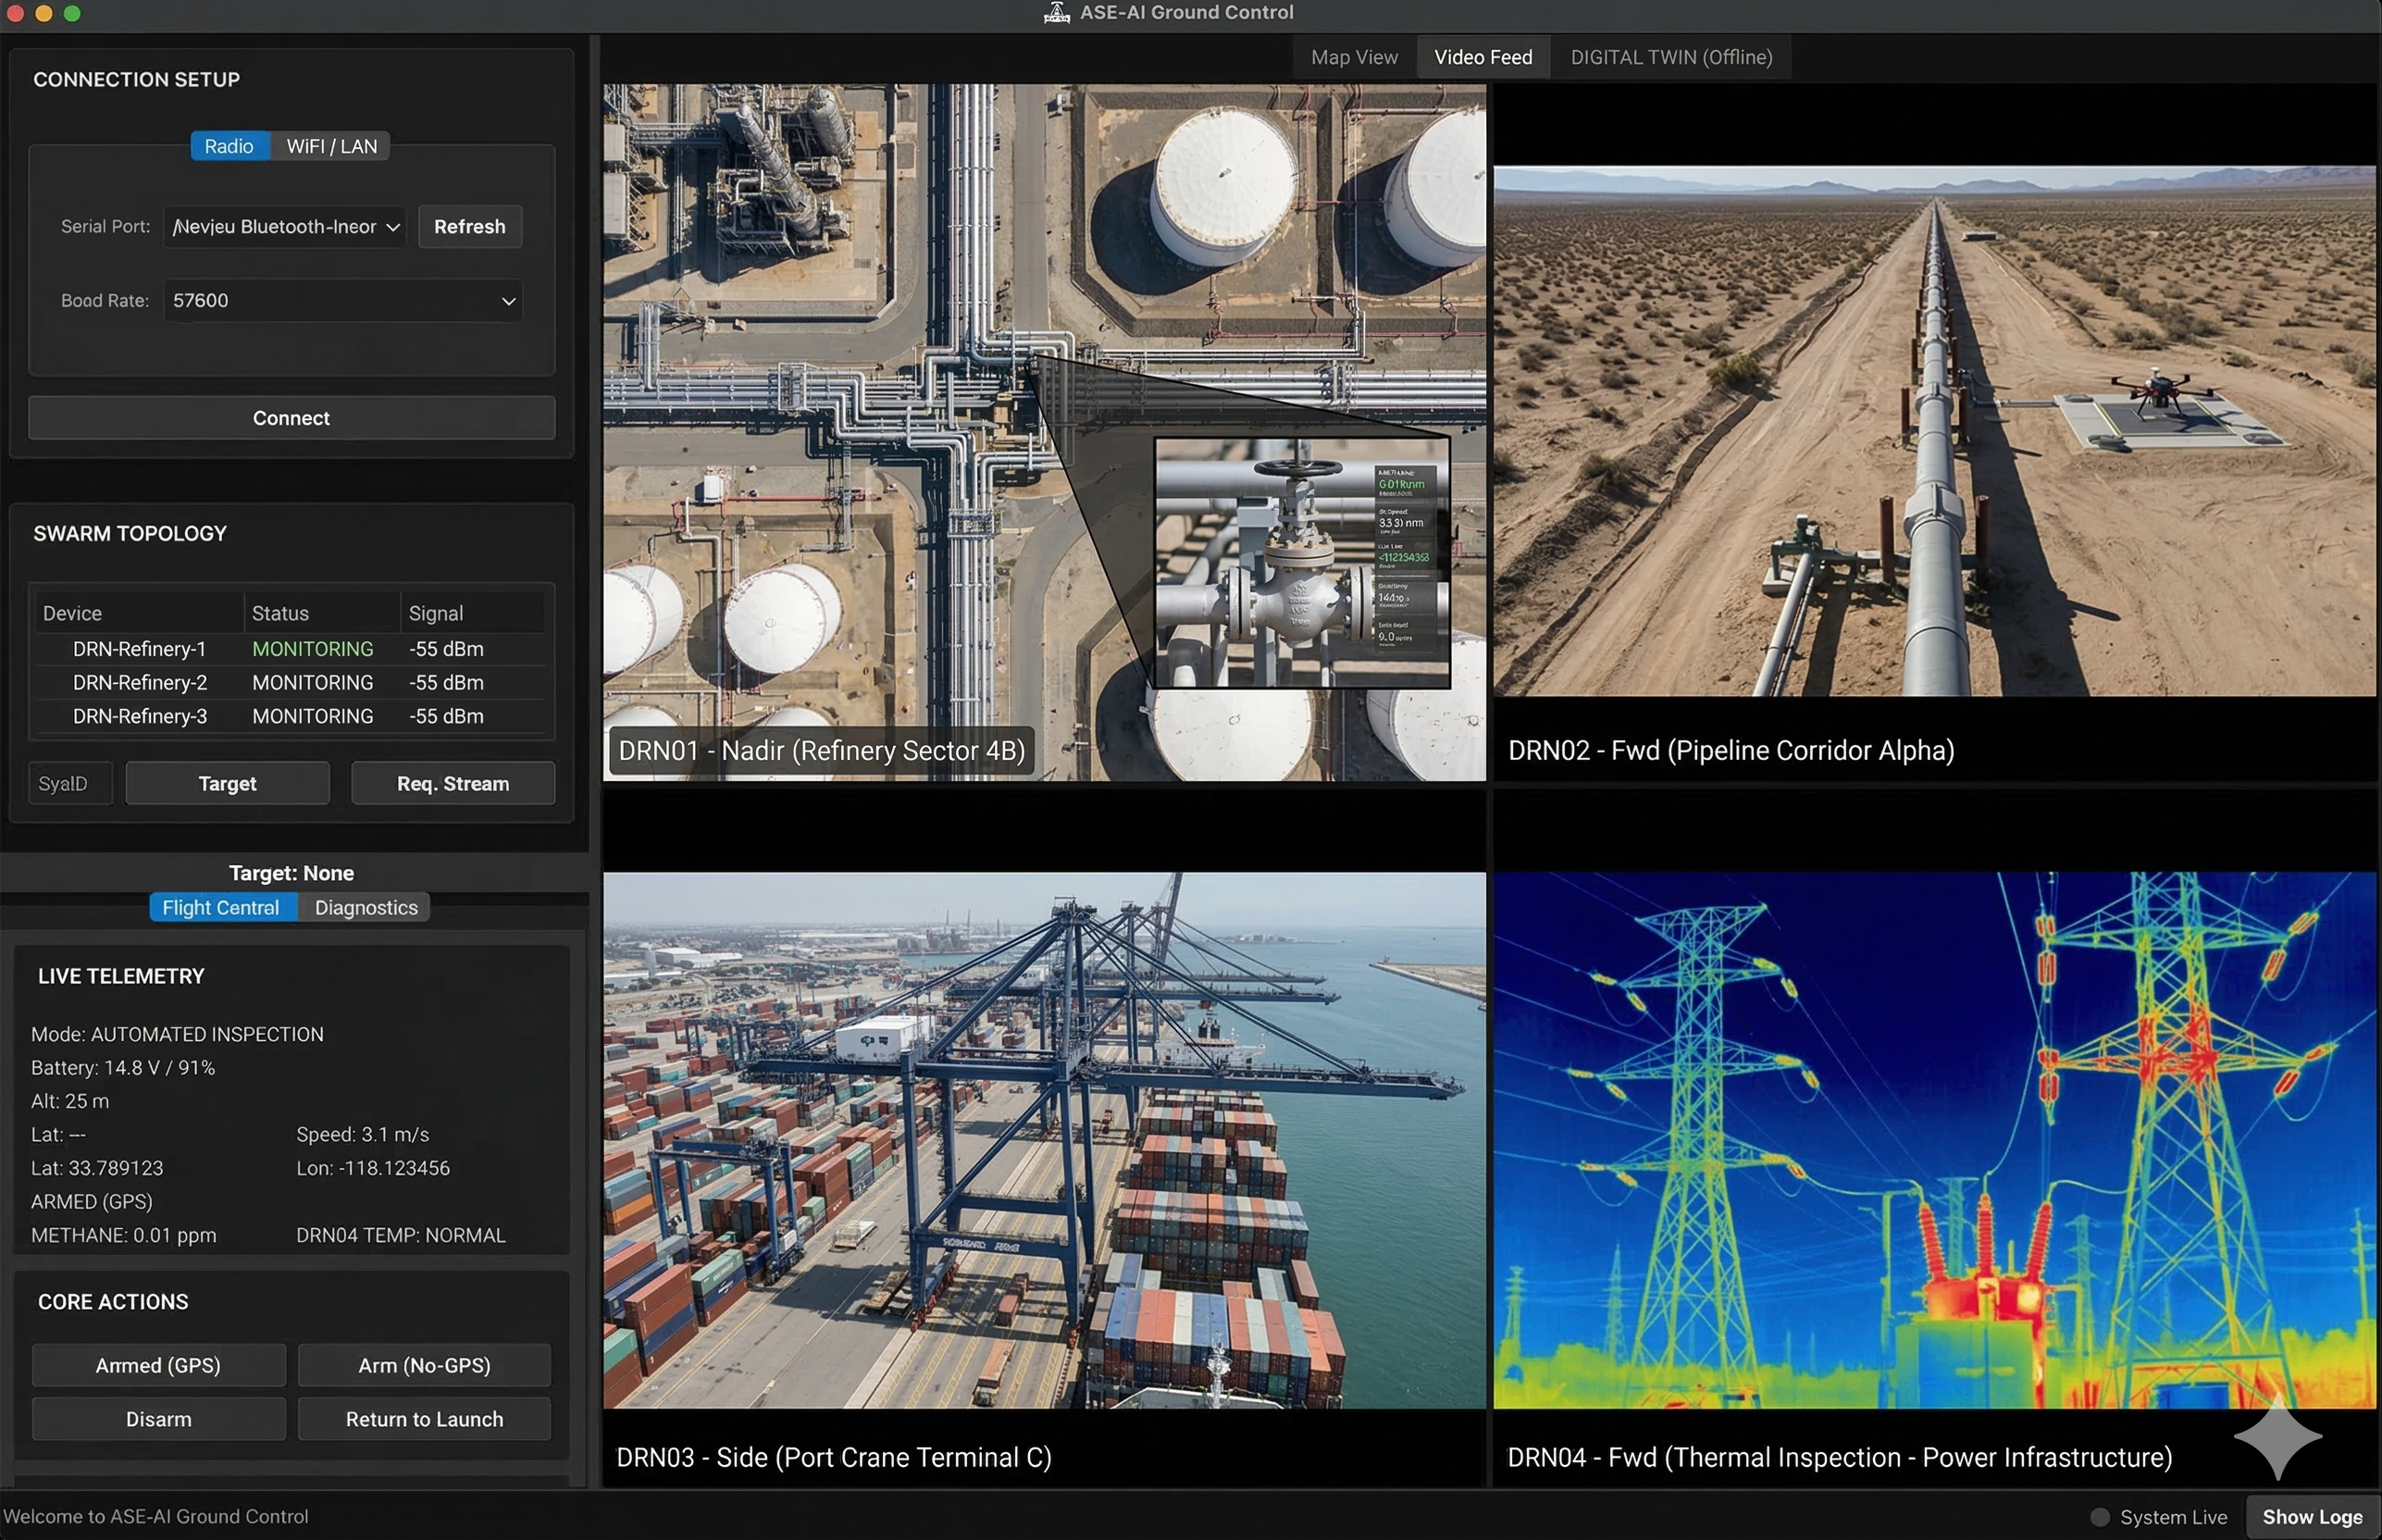
Task: Open the Serial Port dropdown
Action: click(x=285, y=227)
